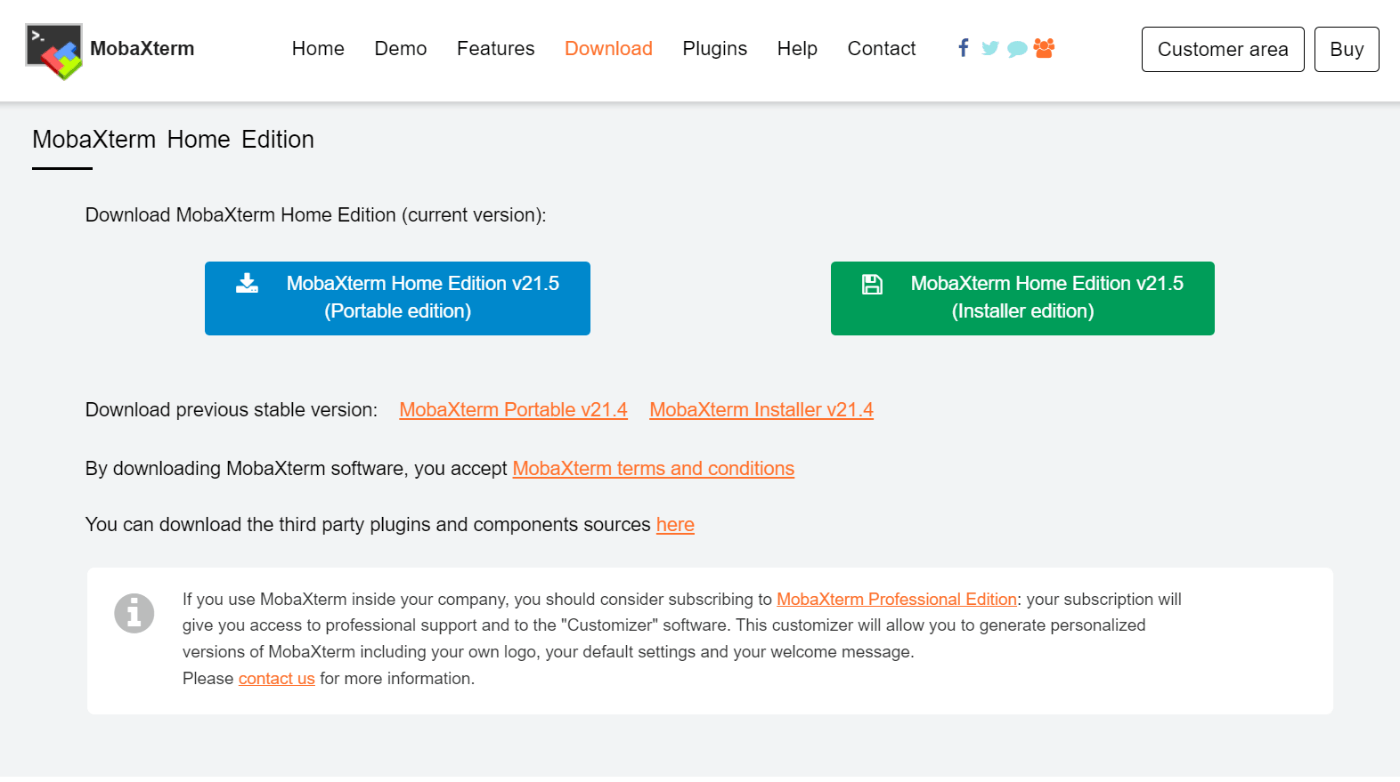The image size is (1400, 782).
Task: Open the Facebook social icon
Action: coord(963,48)
